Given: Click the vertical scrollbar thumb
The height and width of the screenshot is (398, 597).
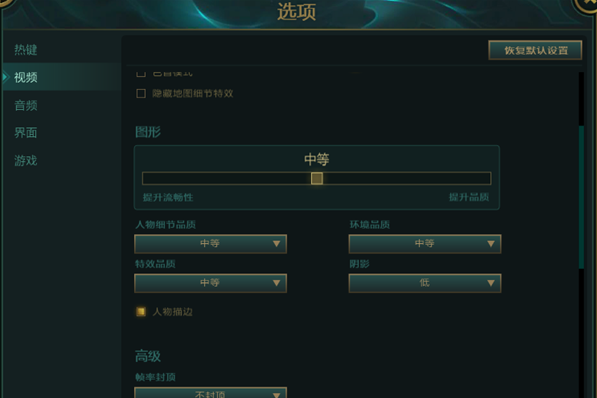Looking at the screenshot, I should point(581,197).
